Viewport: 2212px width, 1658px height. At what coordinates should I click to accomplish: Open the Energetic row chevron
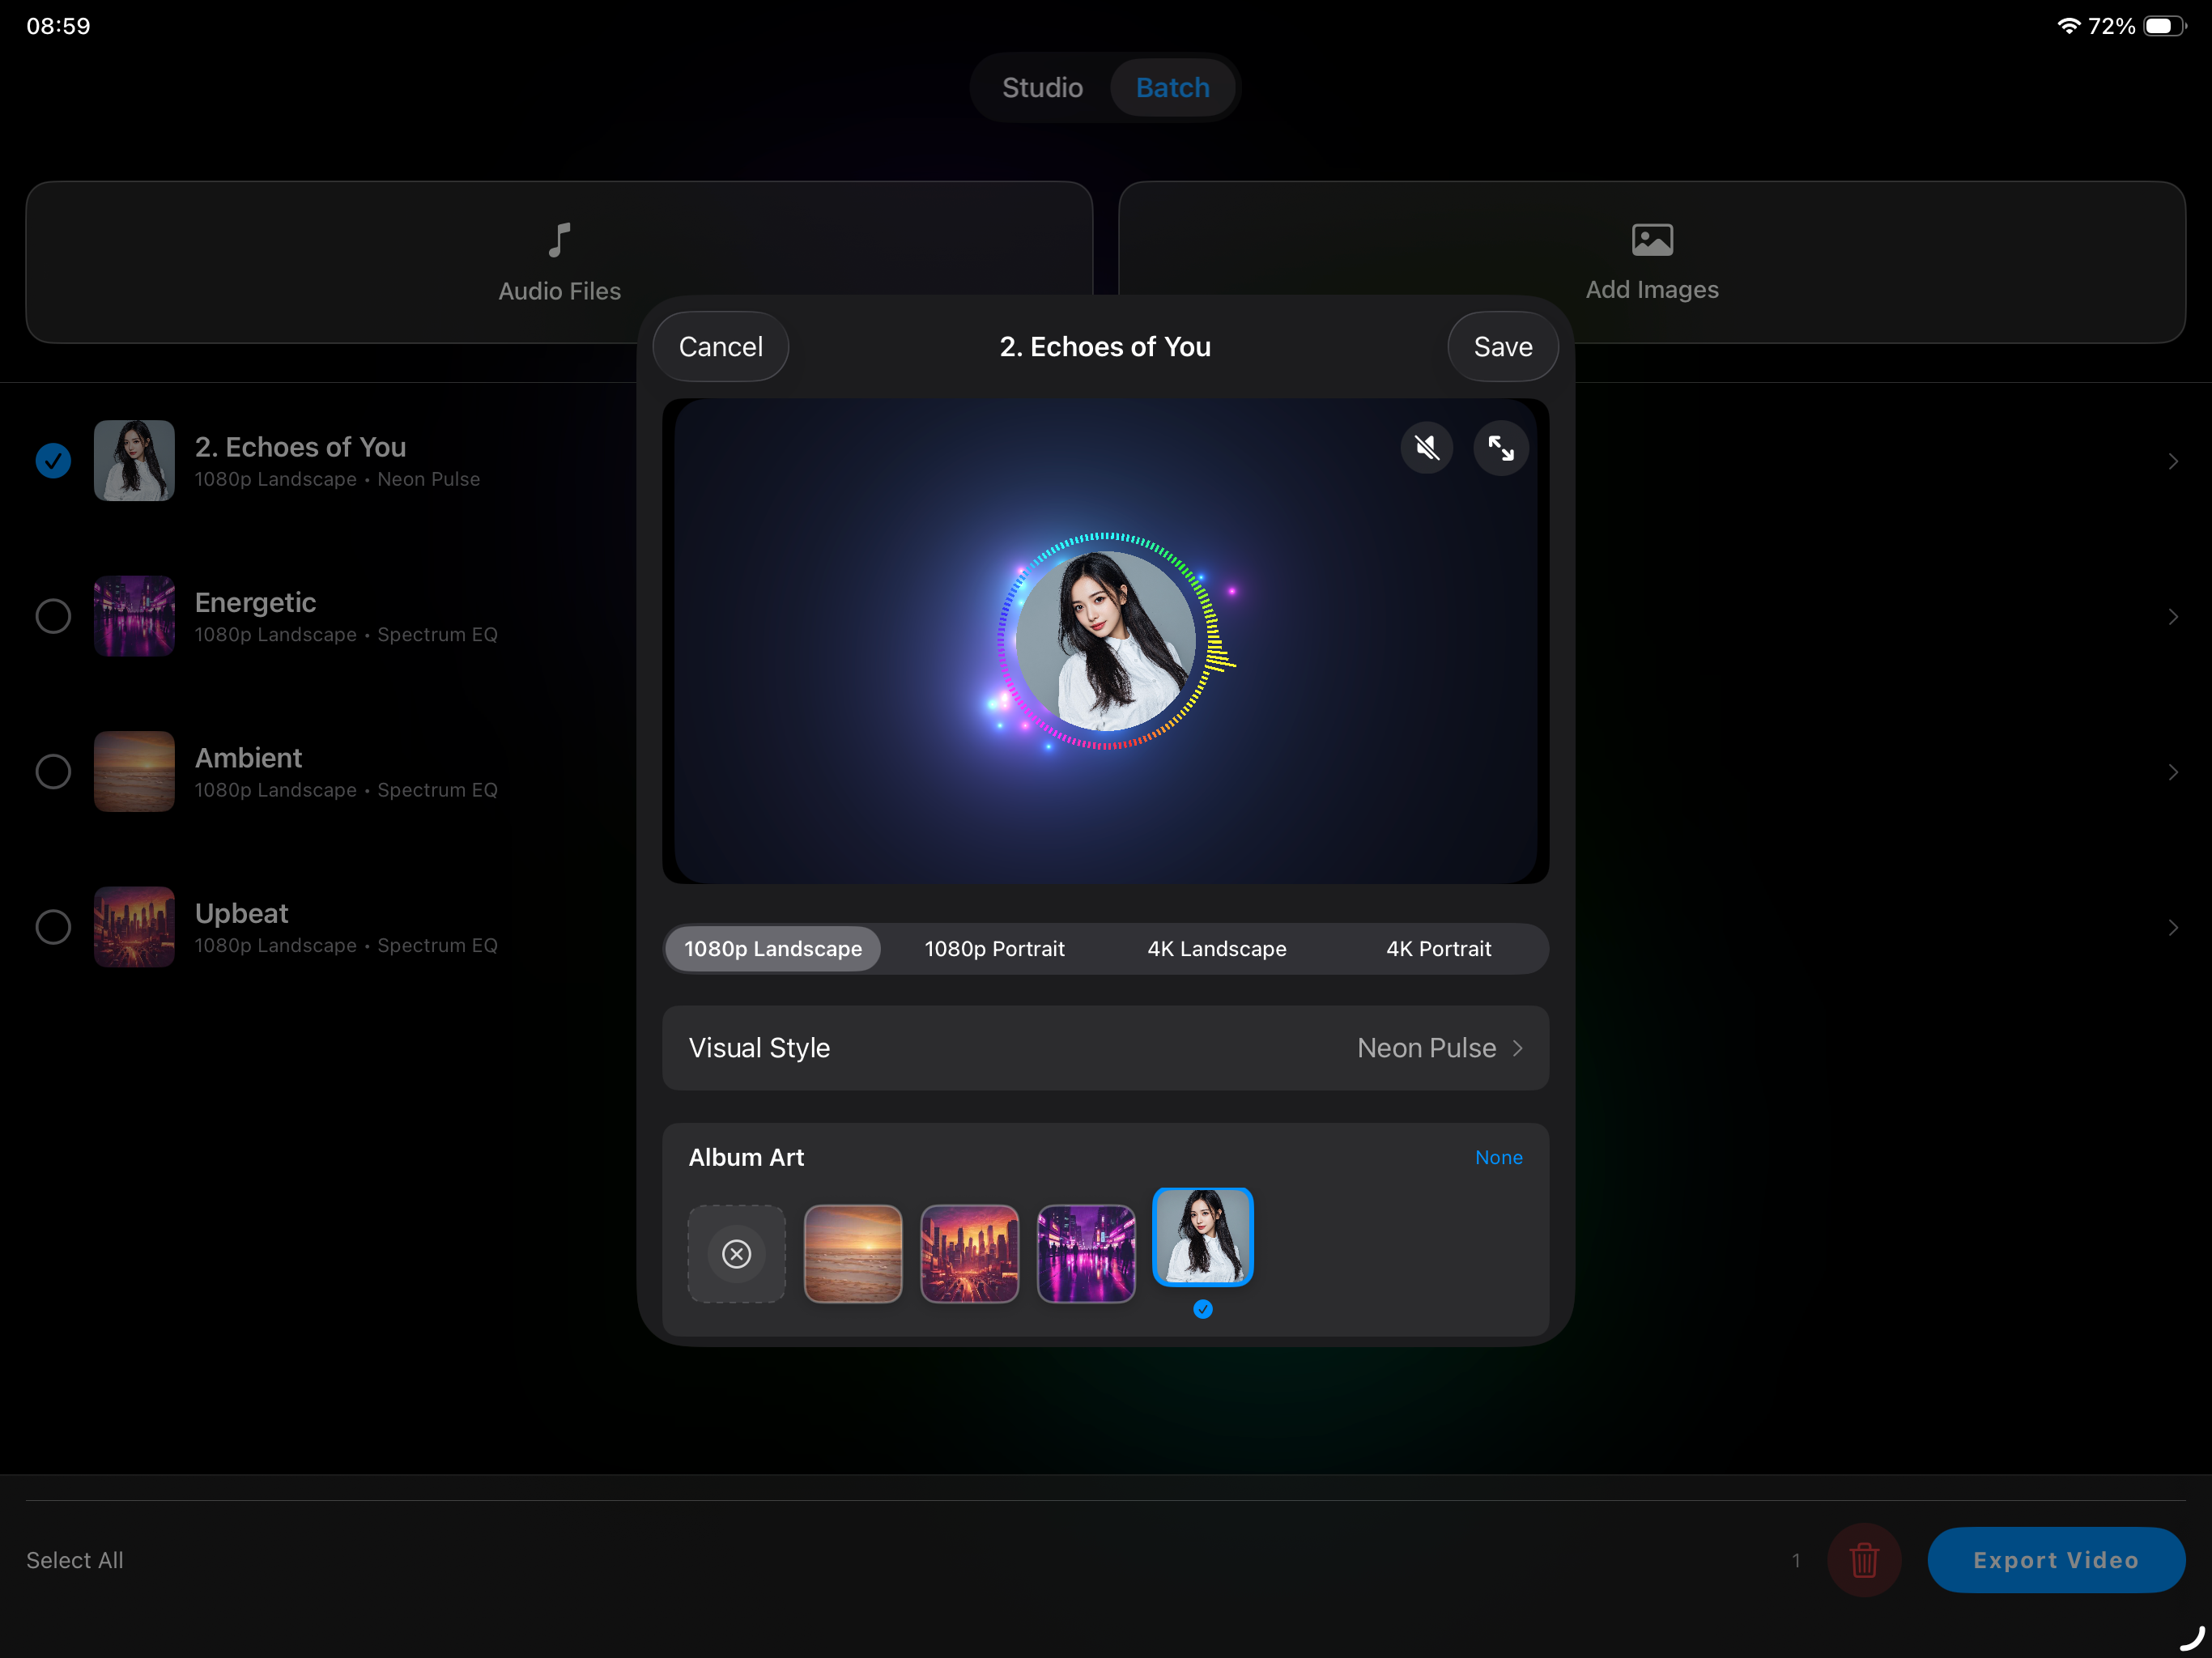coord(2173,617)
